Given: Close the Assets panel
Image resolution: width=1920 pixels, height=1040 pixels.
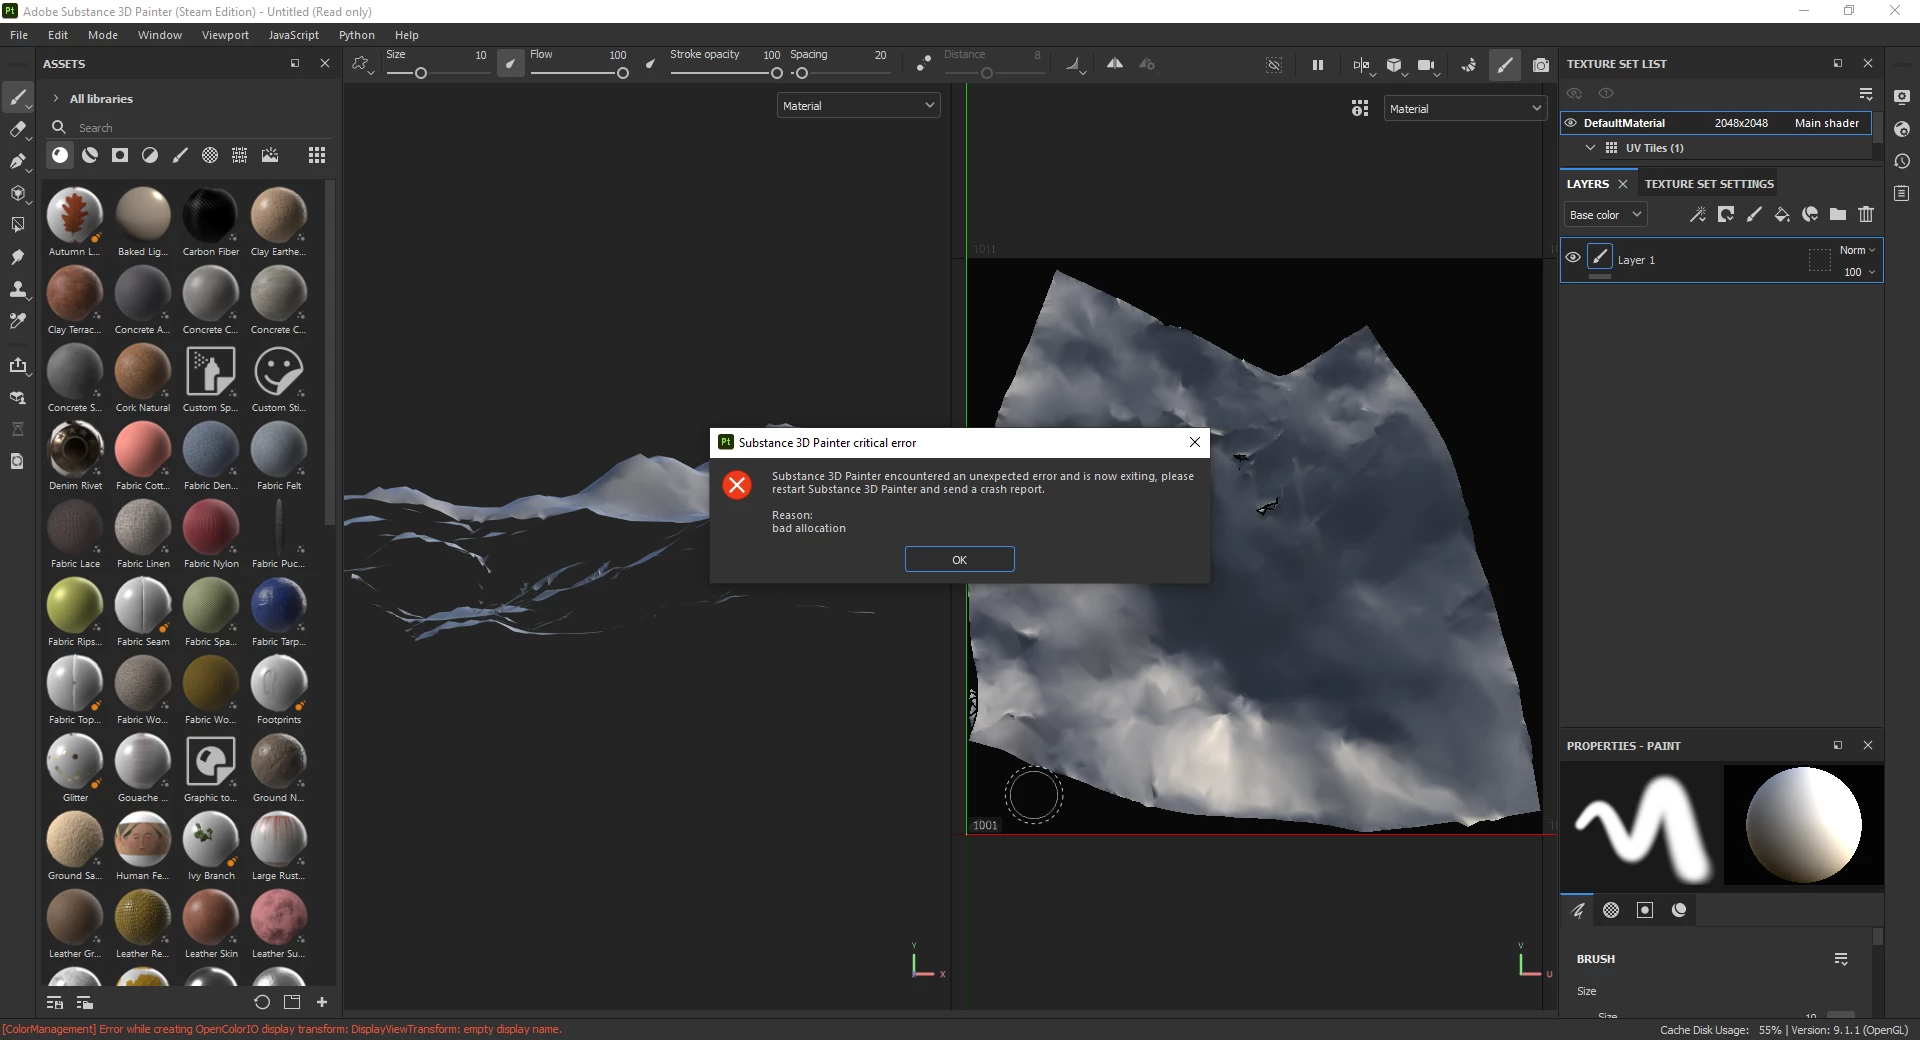Looking at the screenshot, I should 325,63.
